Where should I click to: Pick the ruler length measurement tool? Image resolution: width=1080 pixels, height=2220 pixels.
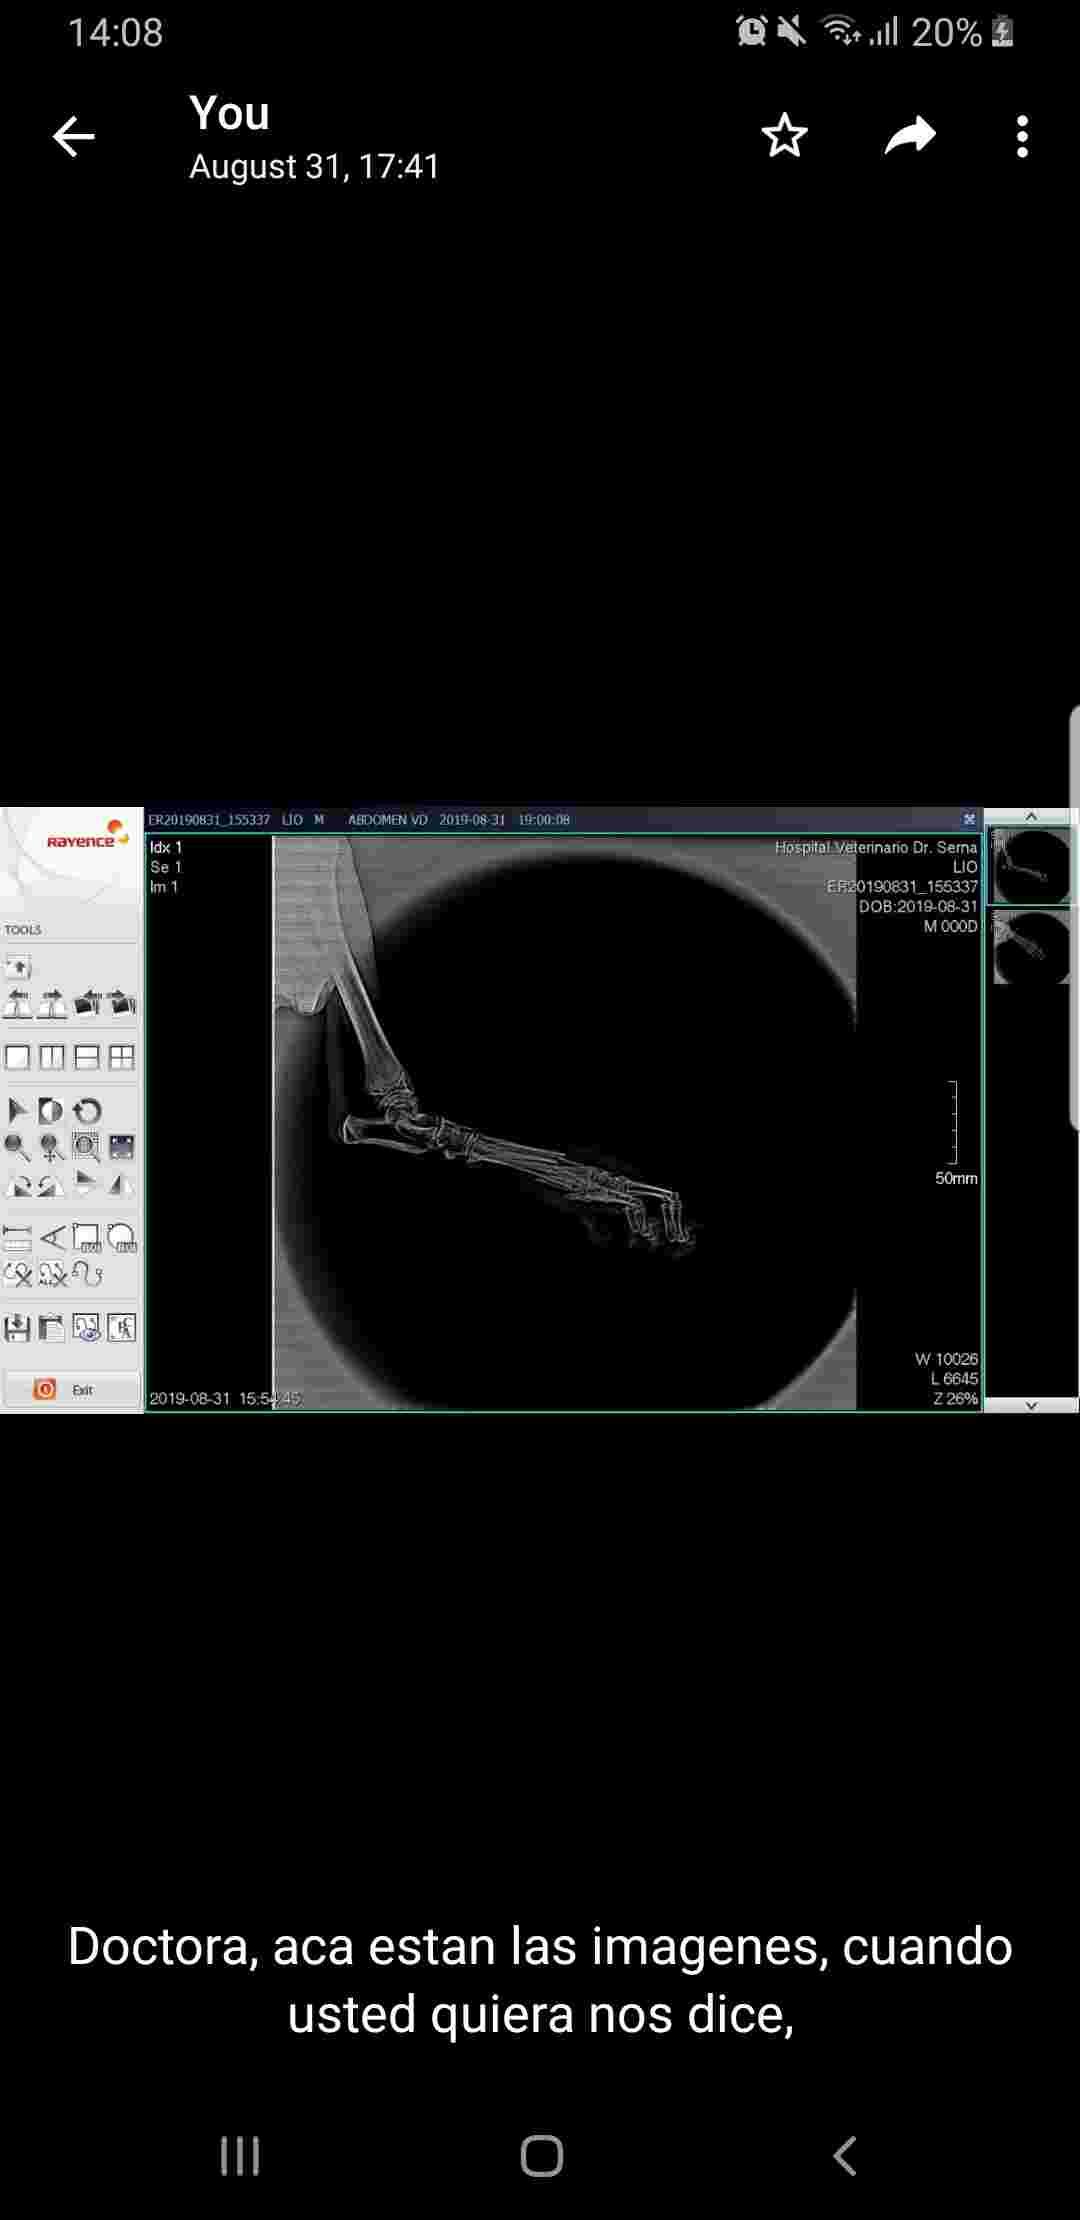point(17,1239)
